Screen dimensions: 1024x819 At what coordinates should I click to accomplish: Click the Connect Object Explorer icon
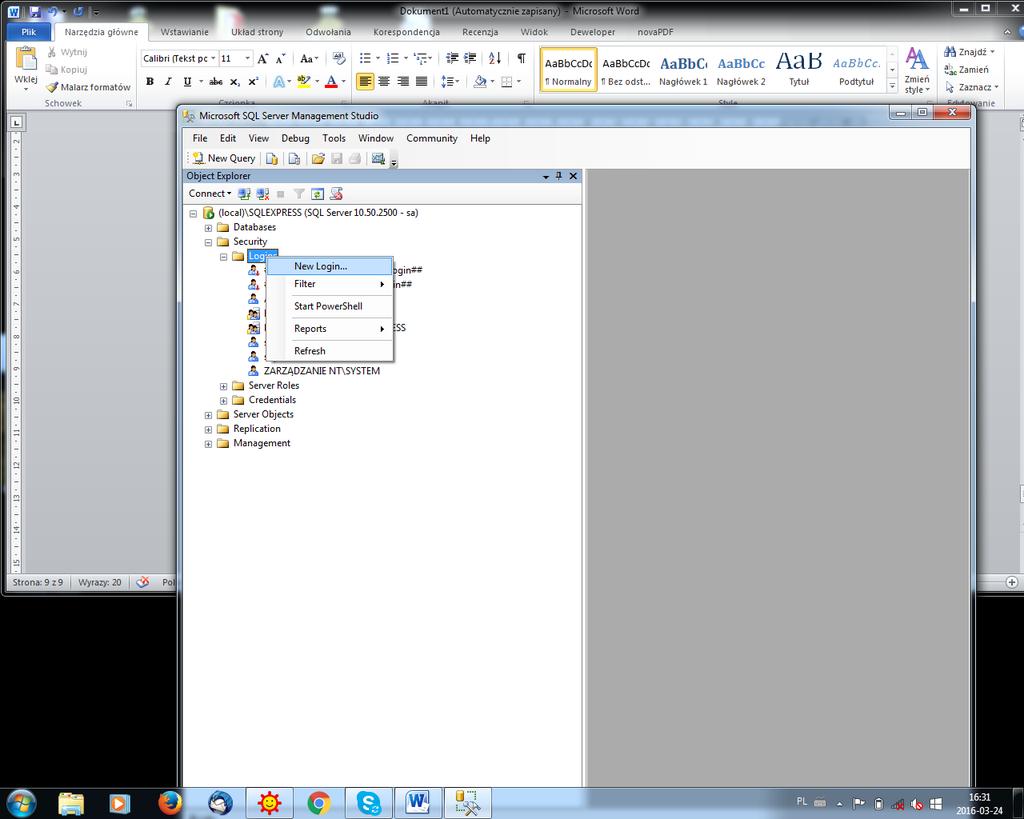[244, 194]
